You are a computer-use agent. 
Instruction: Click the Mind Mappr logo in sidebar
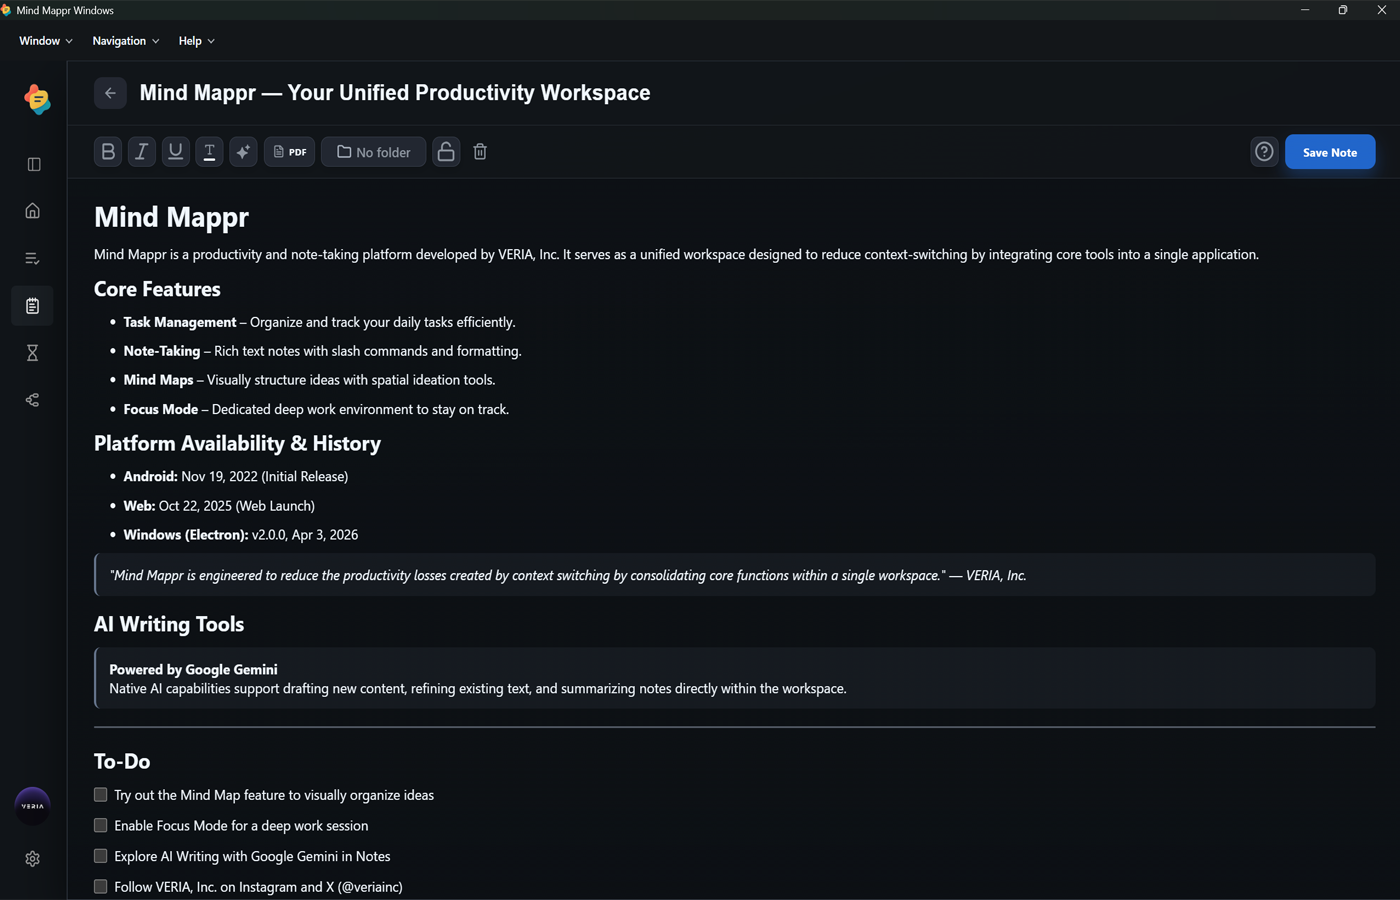36,100
